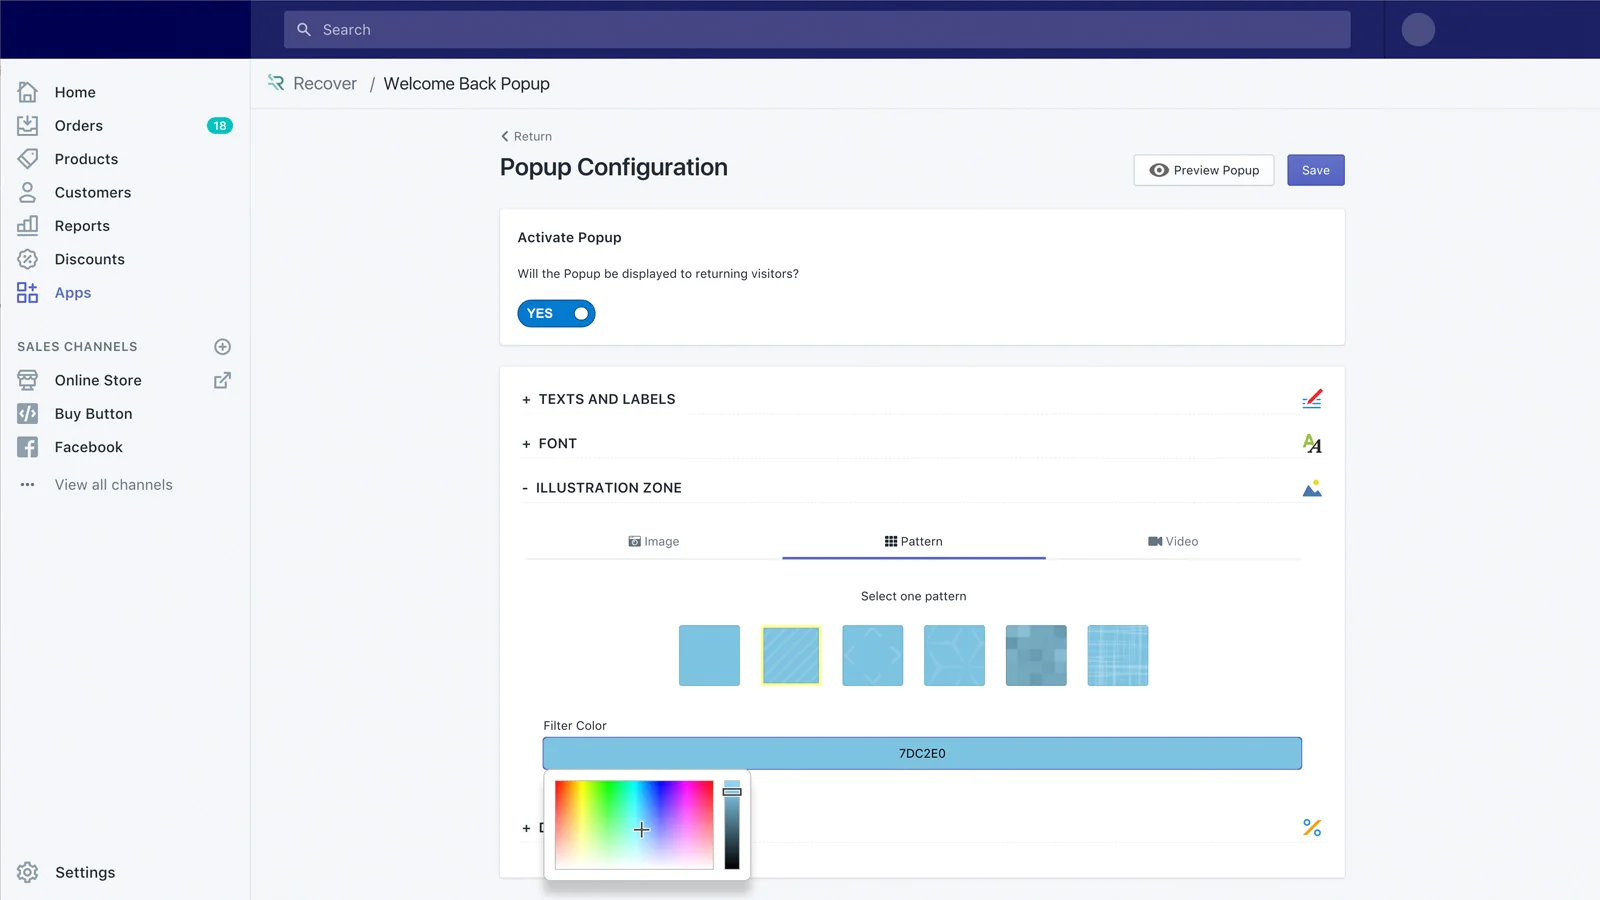The height and width of the screenshot is (900, 1600).
Task: Click the Products tag icon
Action: (27, 159)
